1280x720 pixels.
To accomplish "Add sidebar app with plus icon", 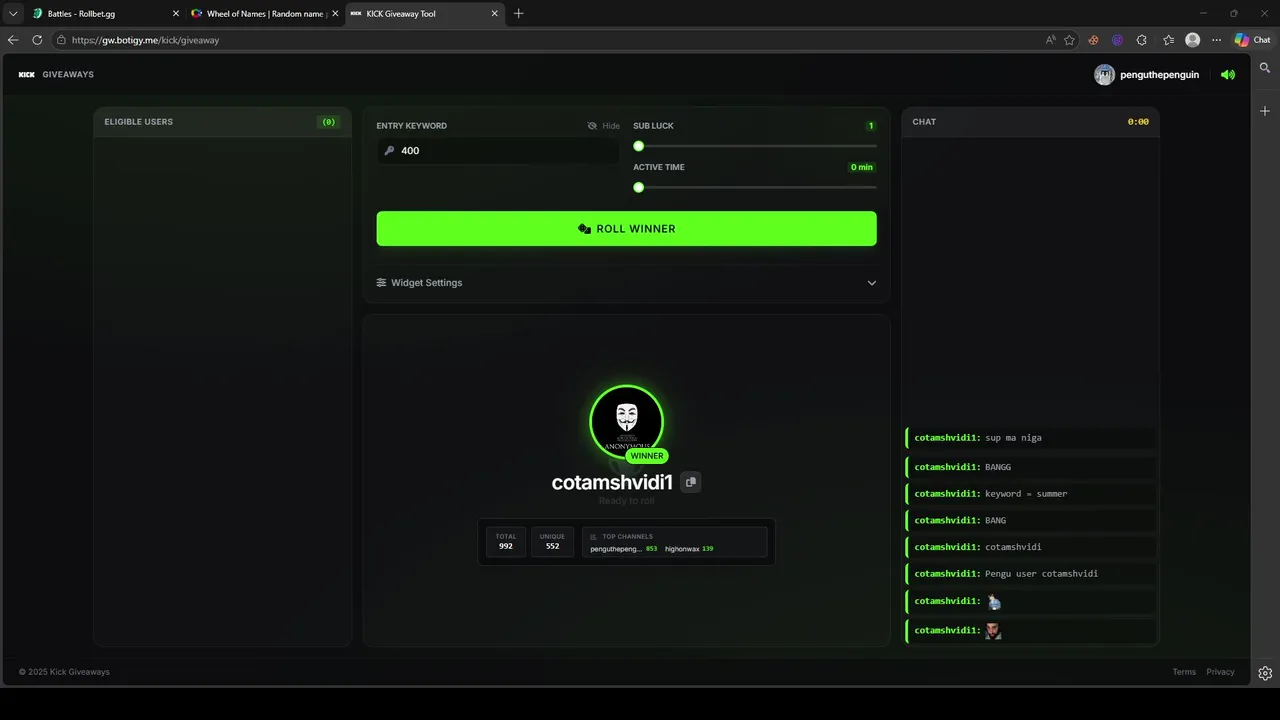I will (x=1265, y=111).
